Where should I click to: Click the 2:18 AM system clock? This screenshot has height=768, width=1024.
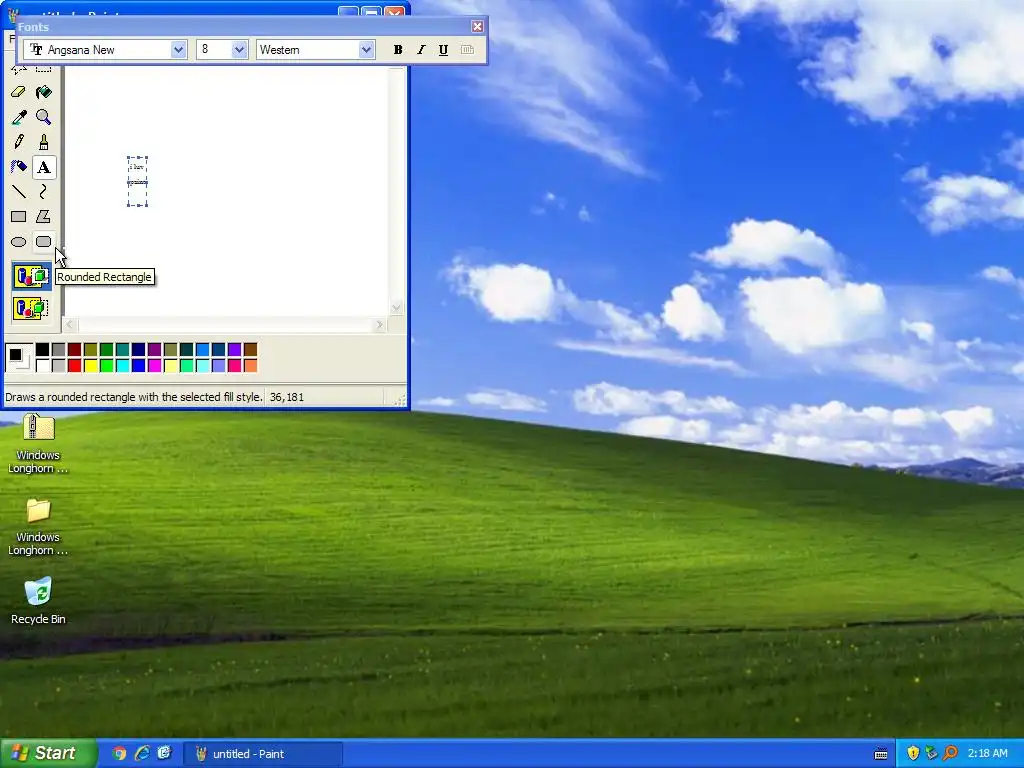click(987, 753)
